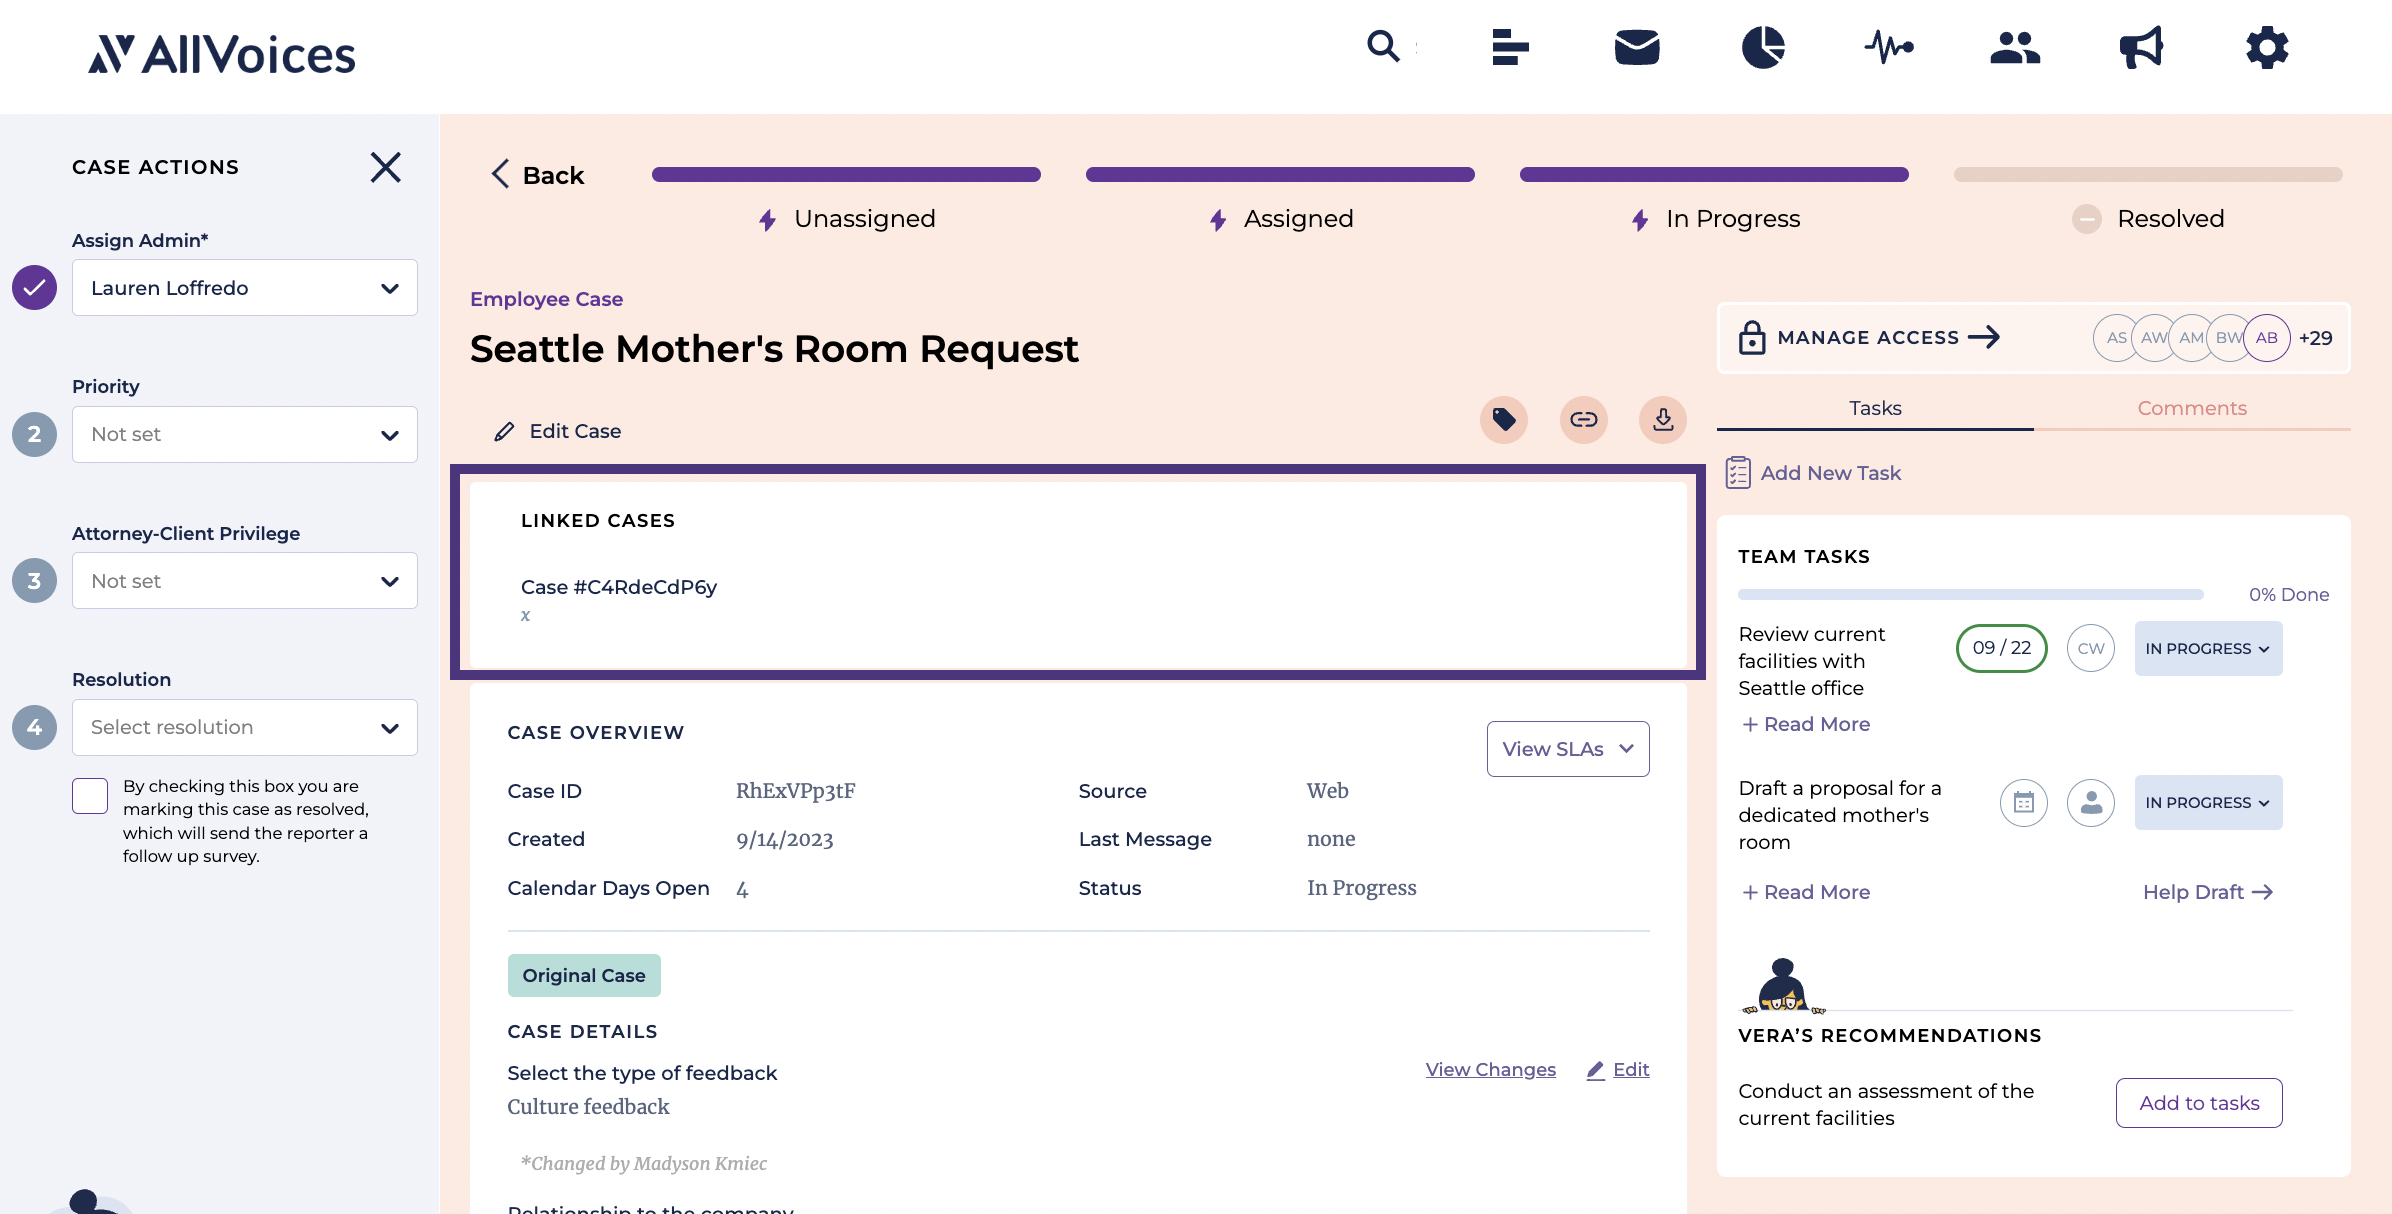Click the 09 / 22 due date pill
Image resolution: width=2392 pixels, height=1214 pixels.
click(2001, 648)
